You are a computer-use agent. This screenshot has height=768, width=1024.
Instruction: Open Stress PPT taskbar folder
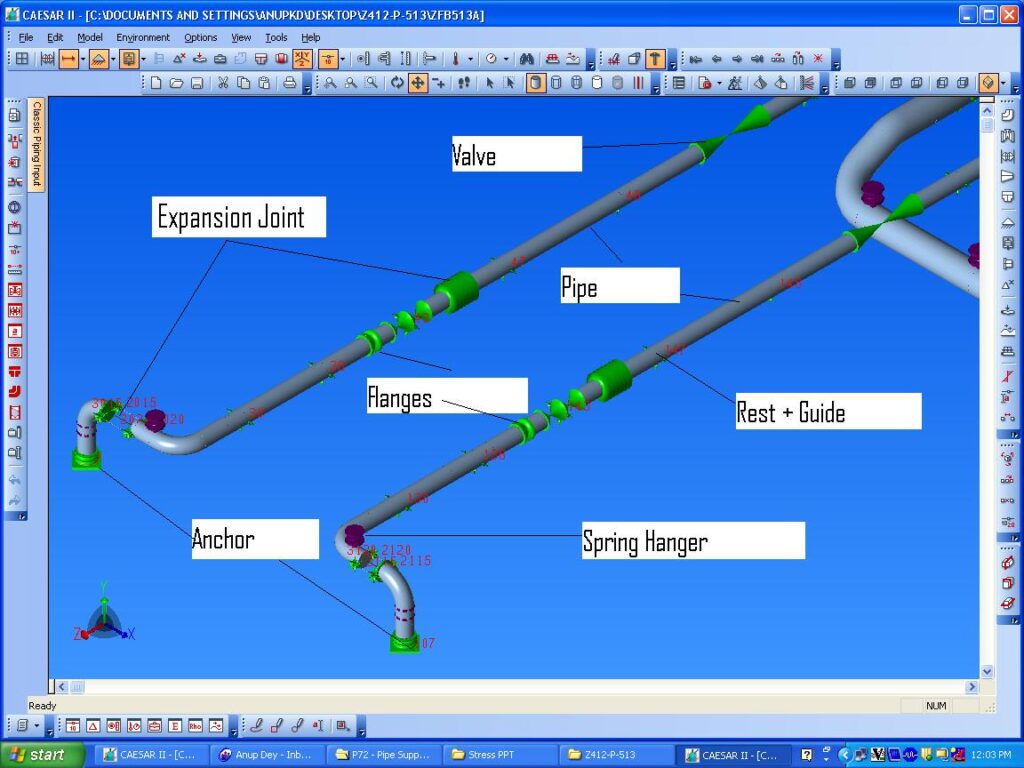(499, 755)
